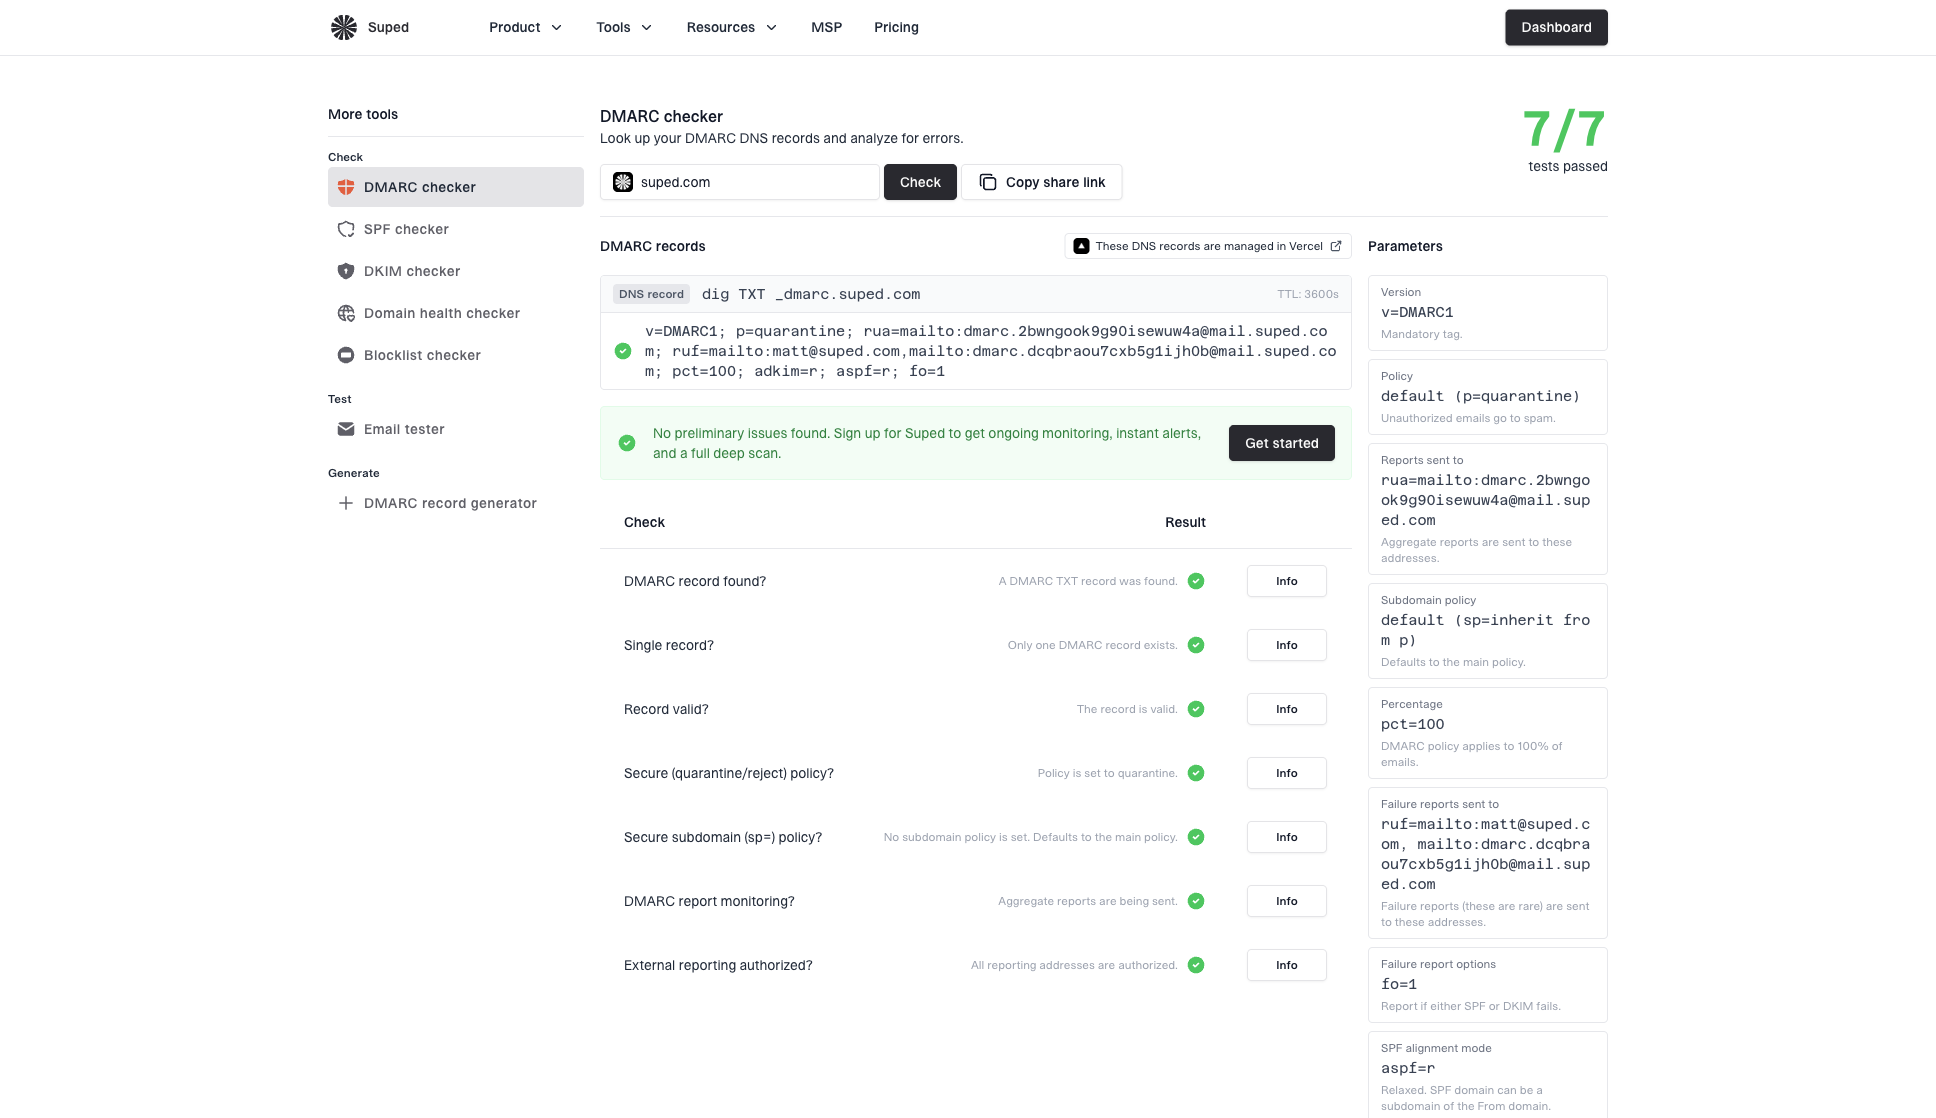Image resolution: width=1936 pixels, height=1118 pixels.
Task: Click the TTL: 3600s label
Action: (1308, 294)
